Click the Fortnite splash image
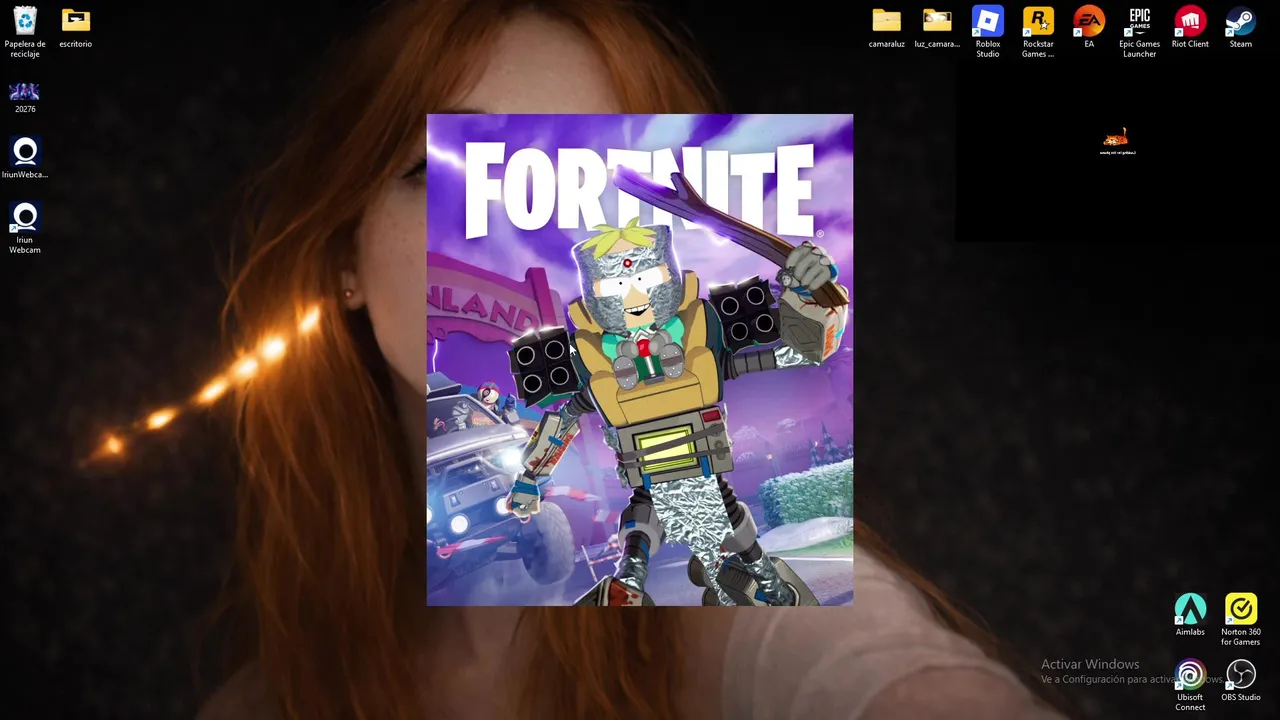The width and height of the screenshot is (1280, 720). point(640,360)
